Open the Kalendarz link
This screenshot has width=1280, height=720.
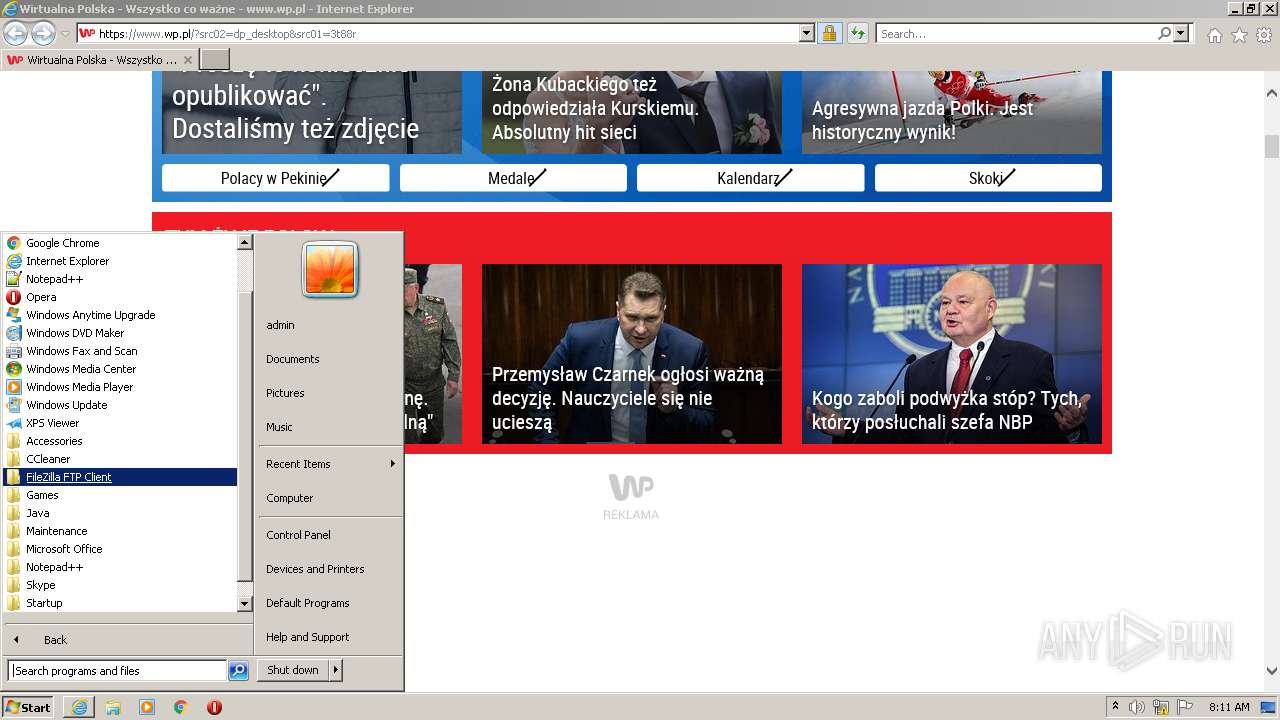750,178
